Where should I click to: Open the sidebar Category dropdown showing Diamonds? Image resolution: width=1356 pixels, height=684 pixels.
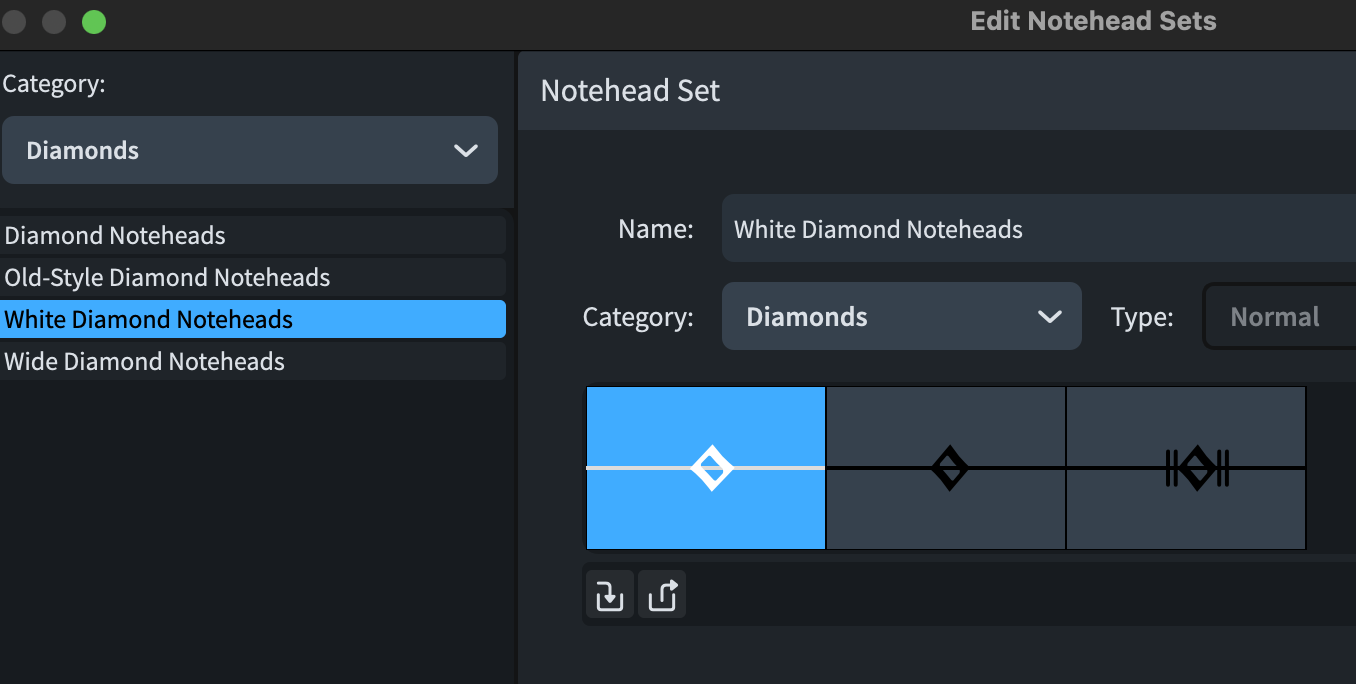pyautogui.click(x=250, y=151)
